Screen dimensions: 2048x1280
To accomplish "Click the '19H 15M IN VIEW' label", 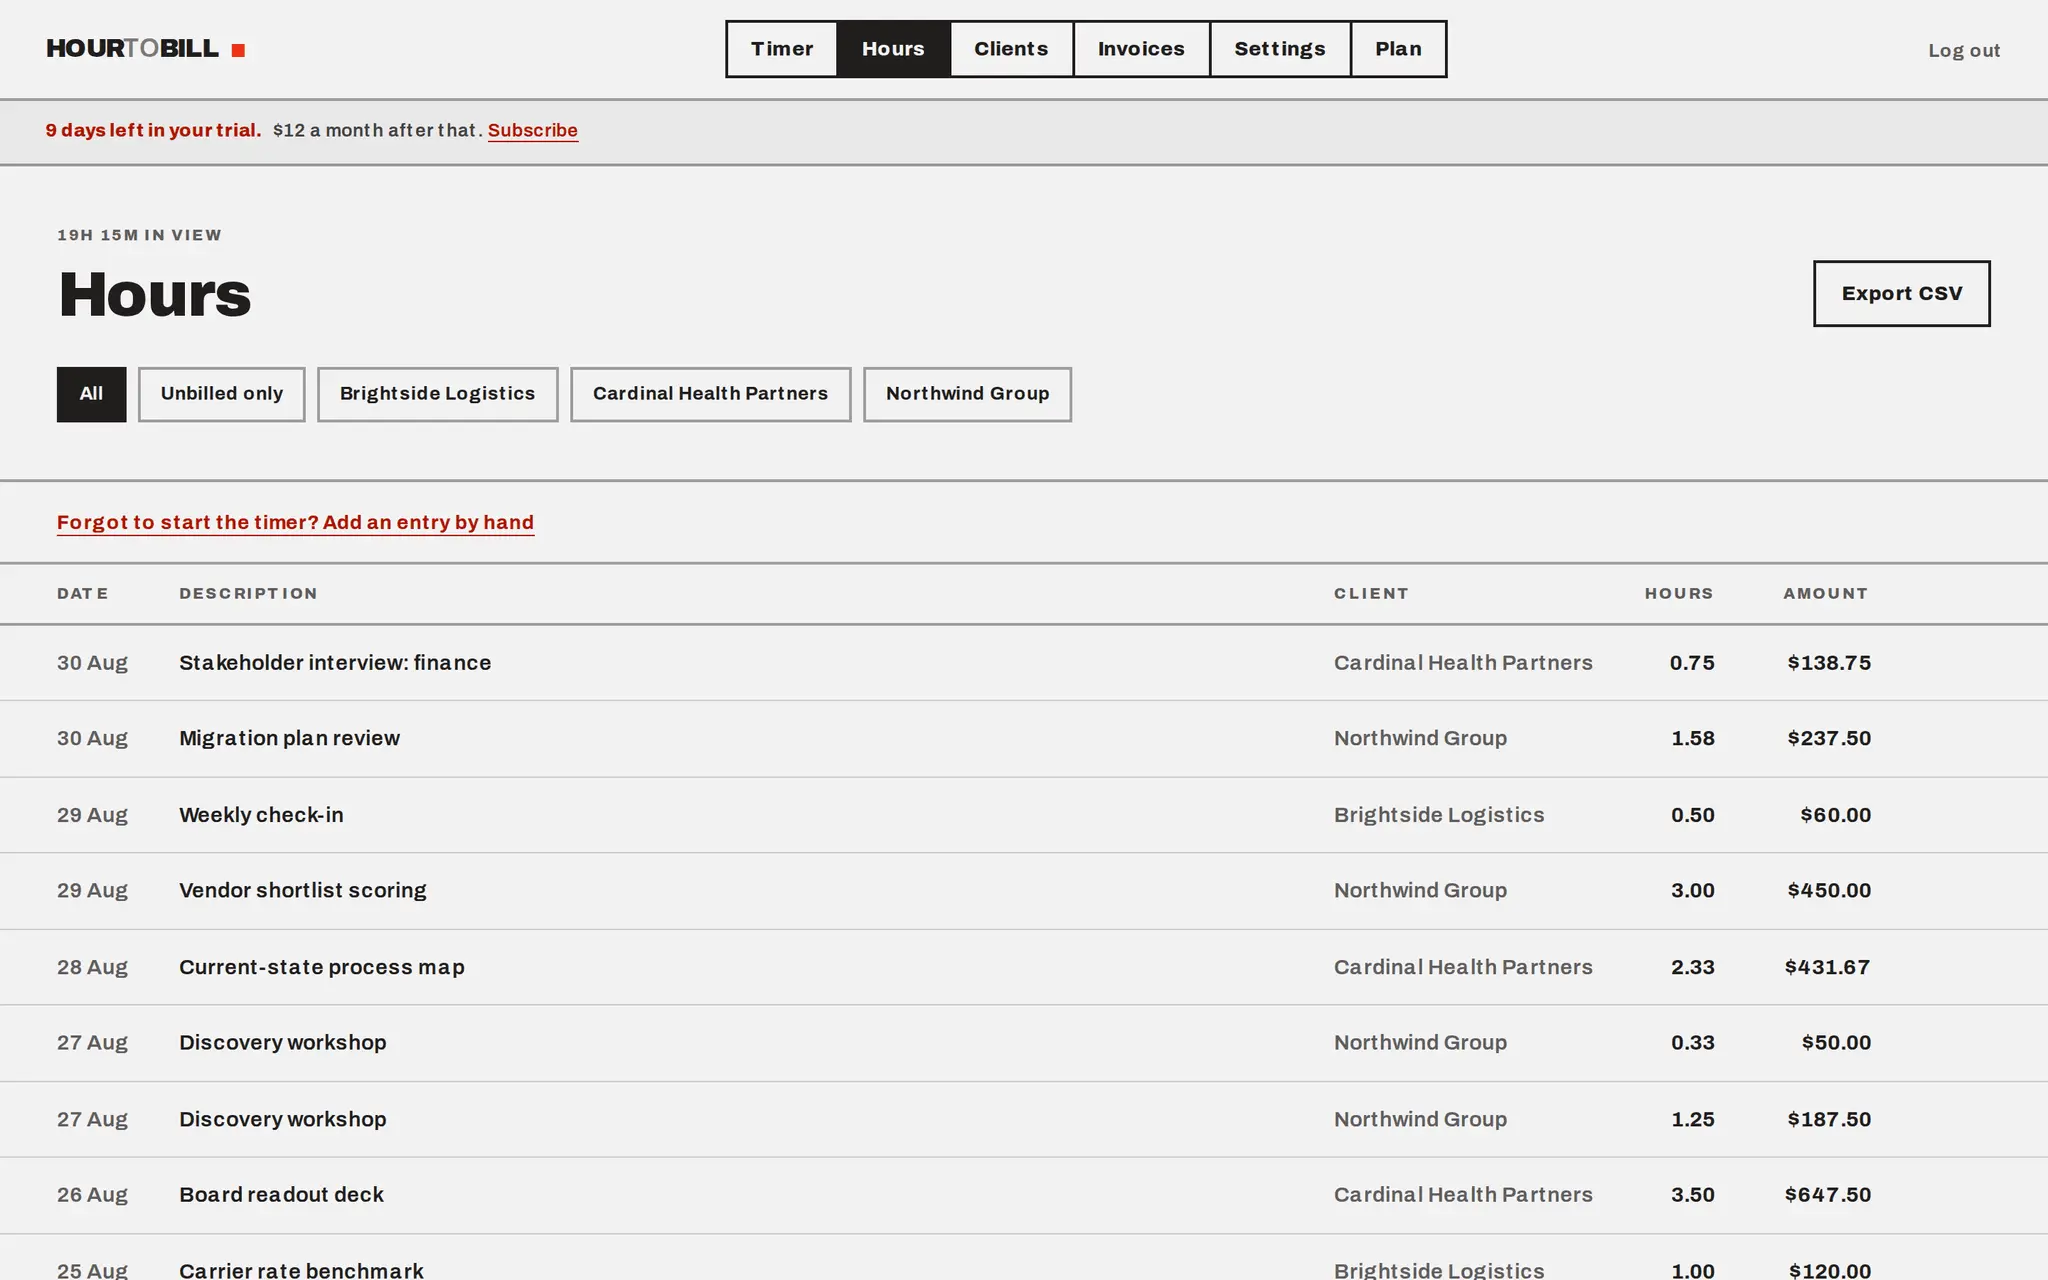I will tap(139, 235).
